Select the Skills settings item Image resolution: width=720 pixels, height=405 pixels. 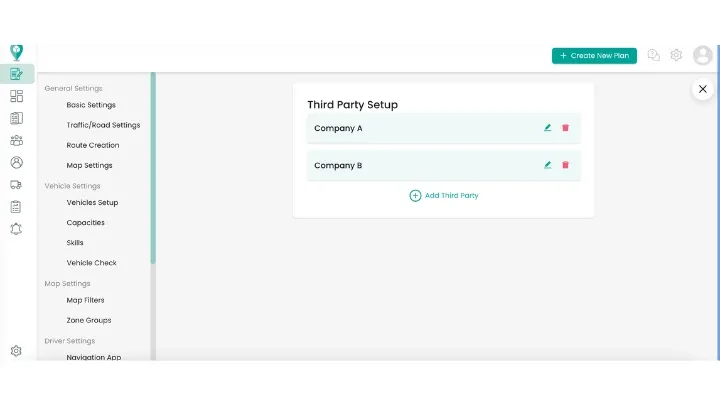click(x=75, y=243)
